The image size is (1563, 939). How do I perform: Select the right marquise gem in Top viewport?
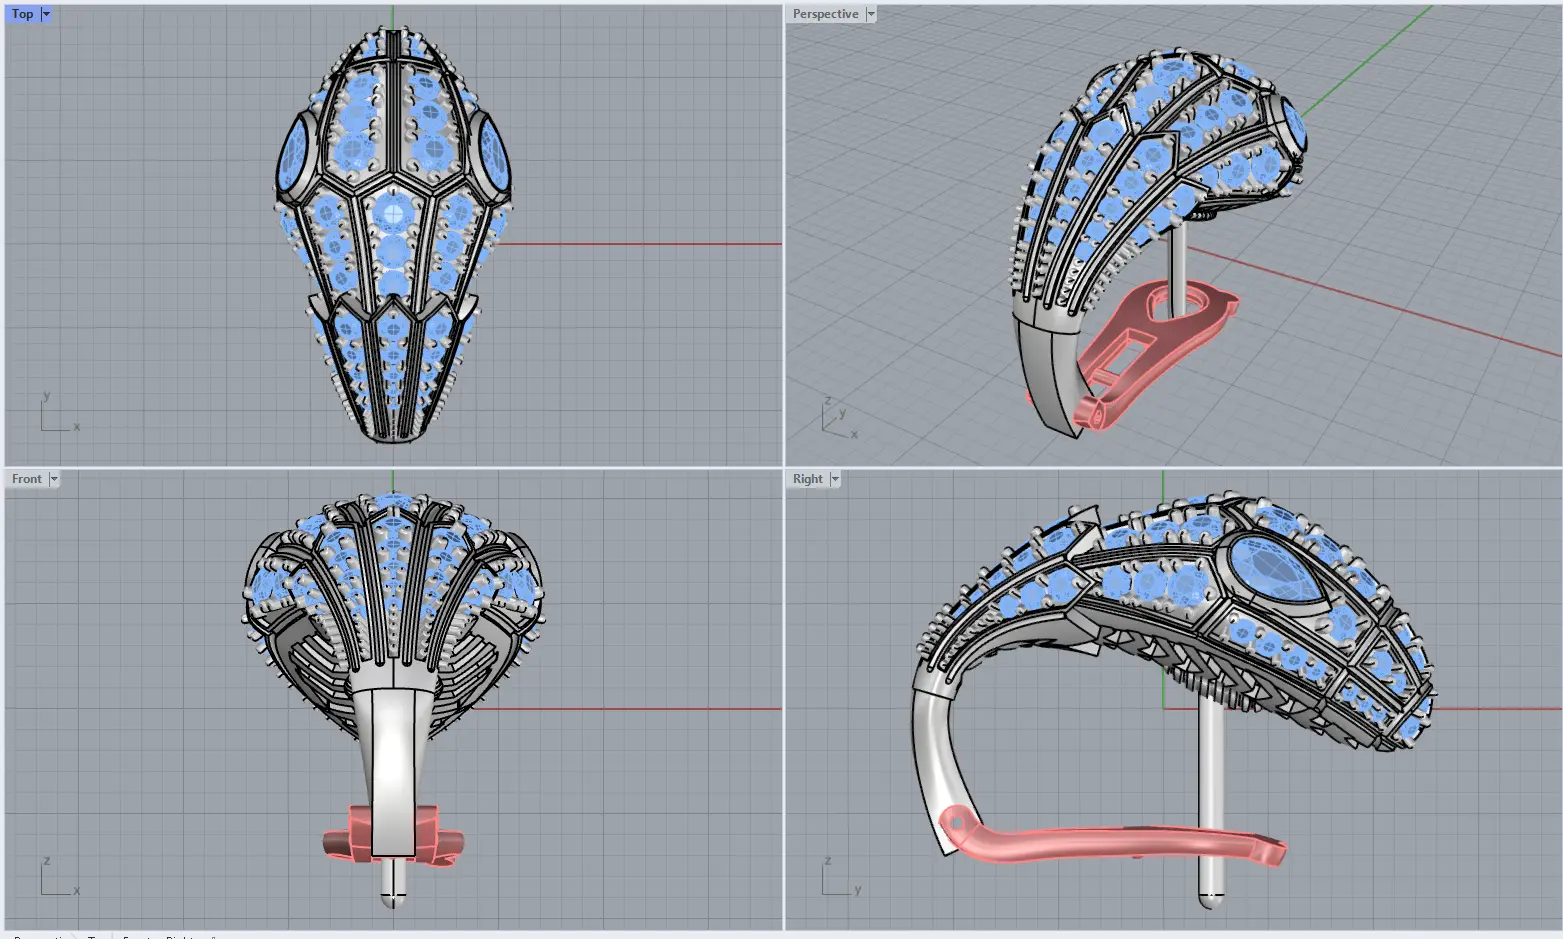tap(492, 157)
